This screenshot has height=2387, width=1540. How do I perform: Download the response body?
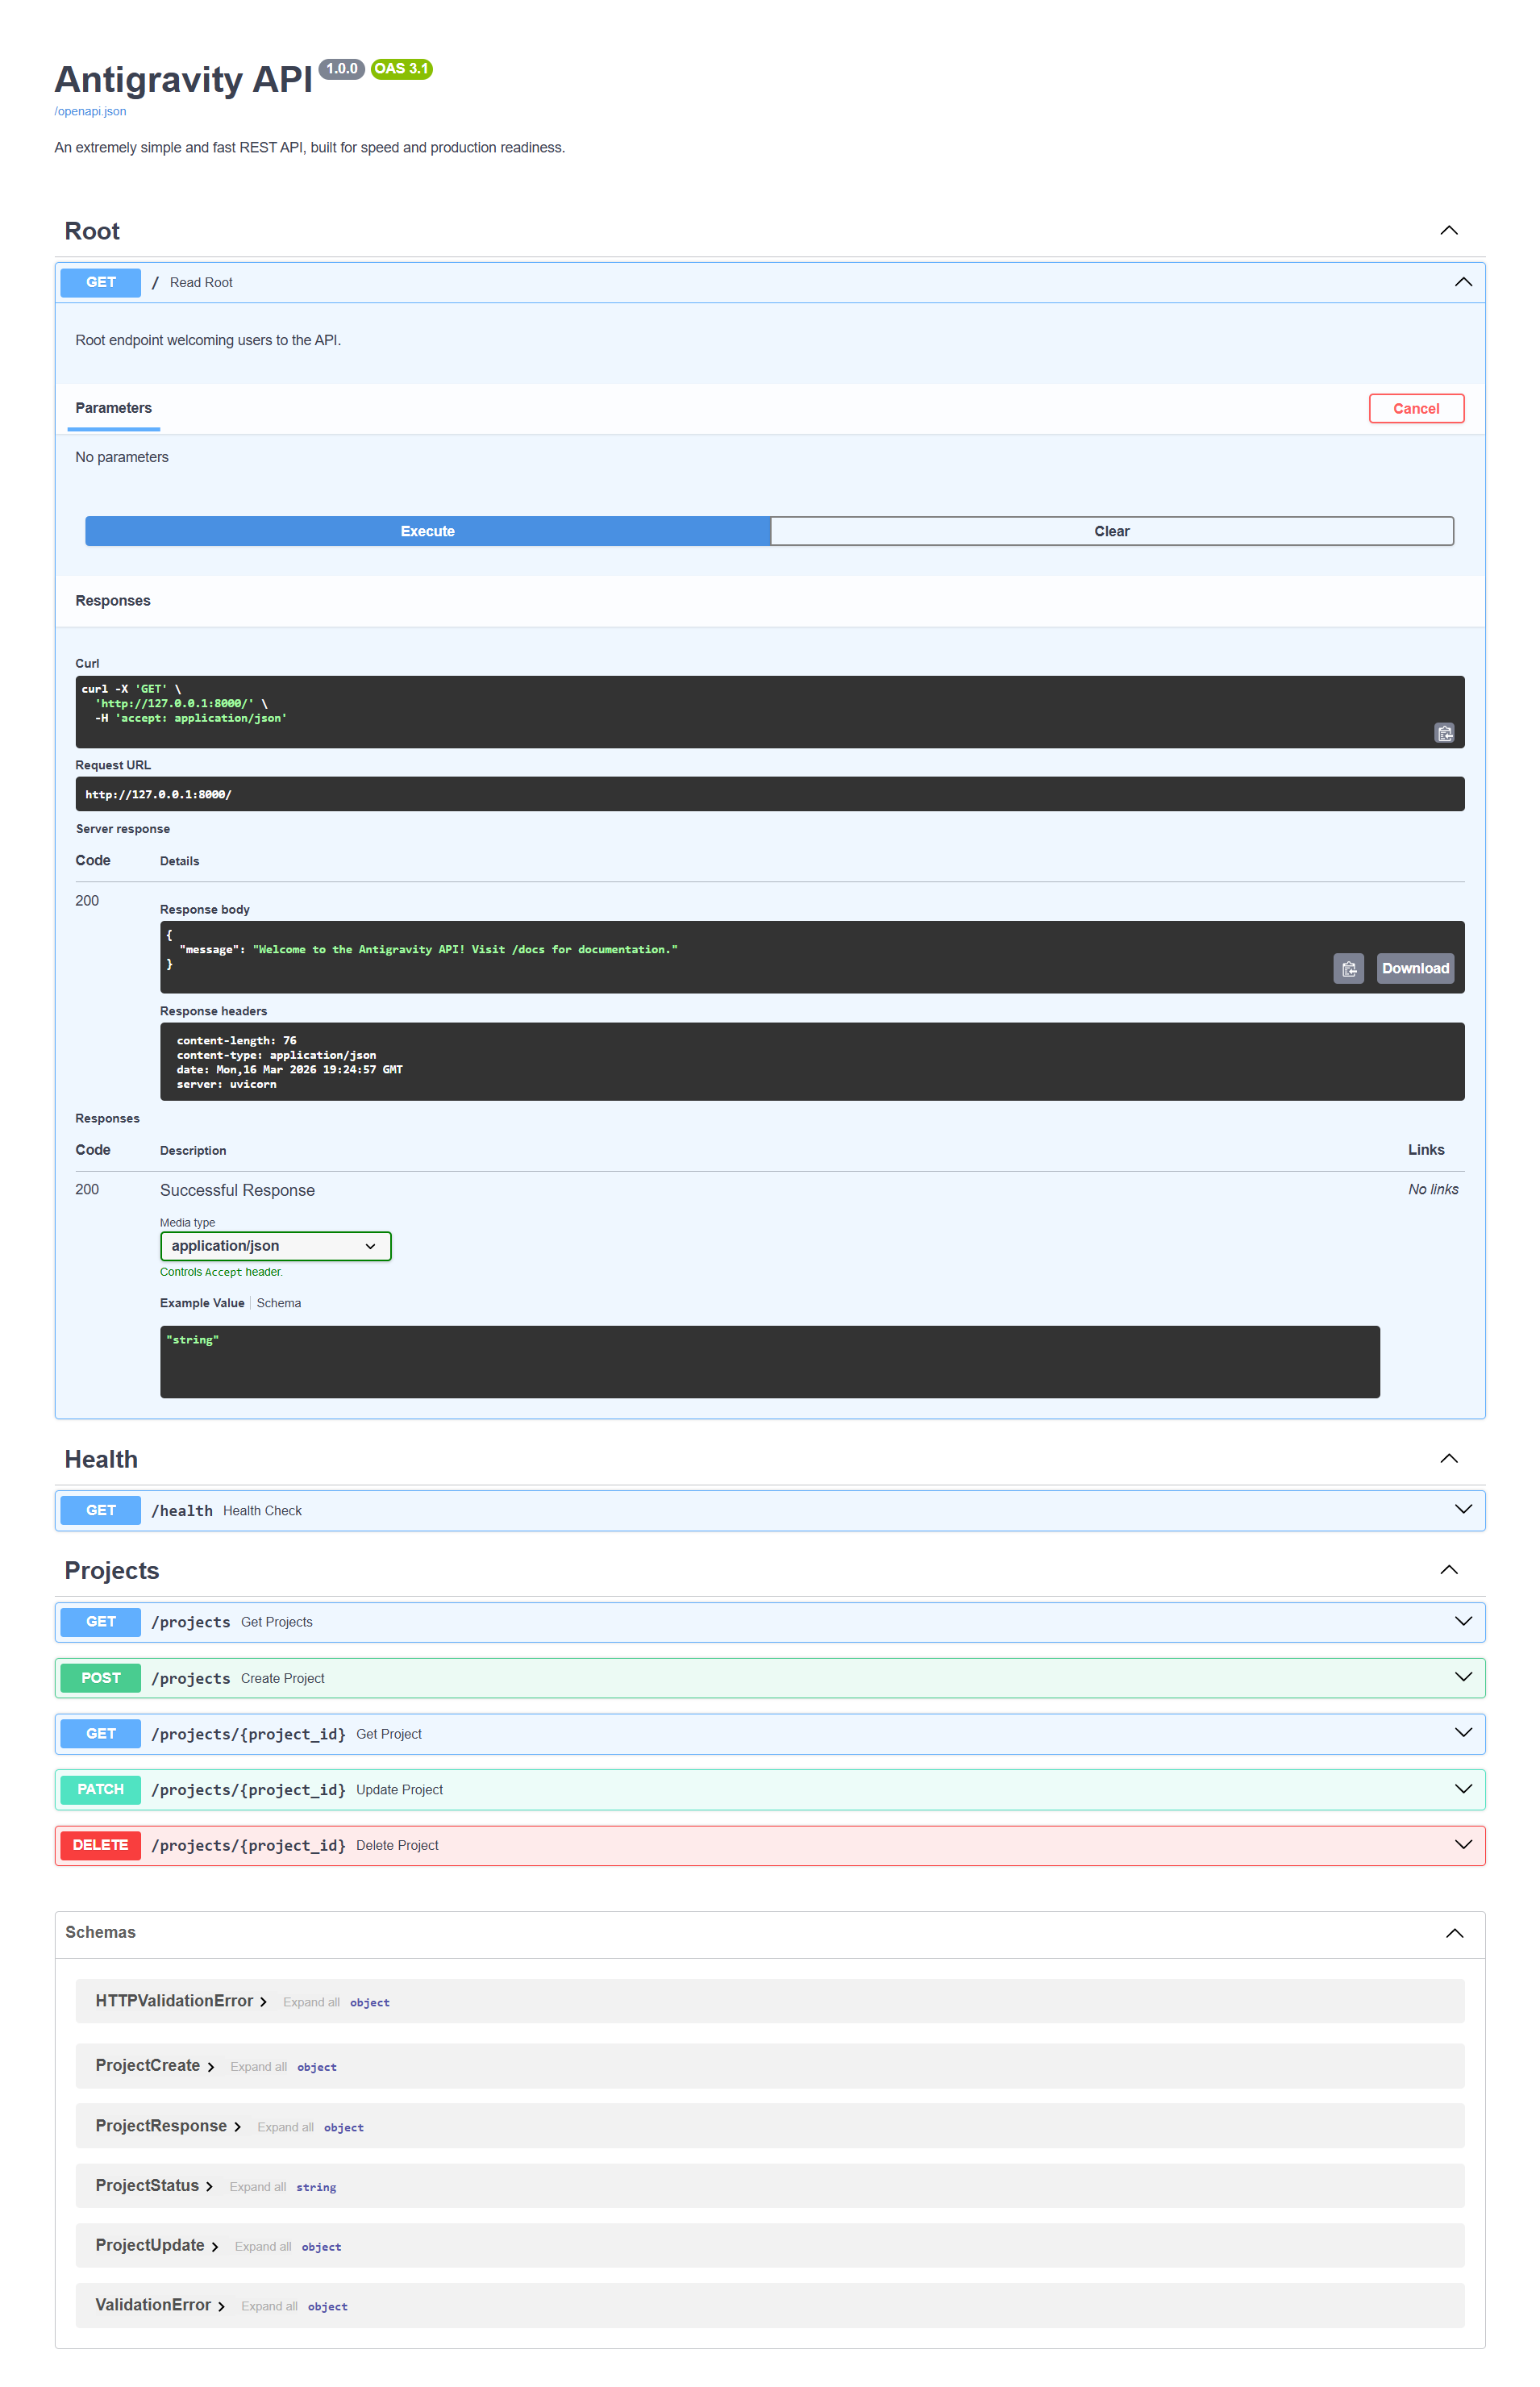(1414, 968)
